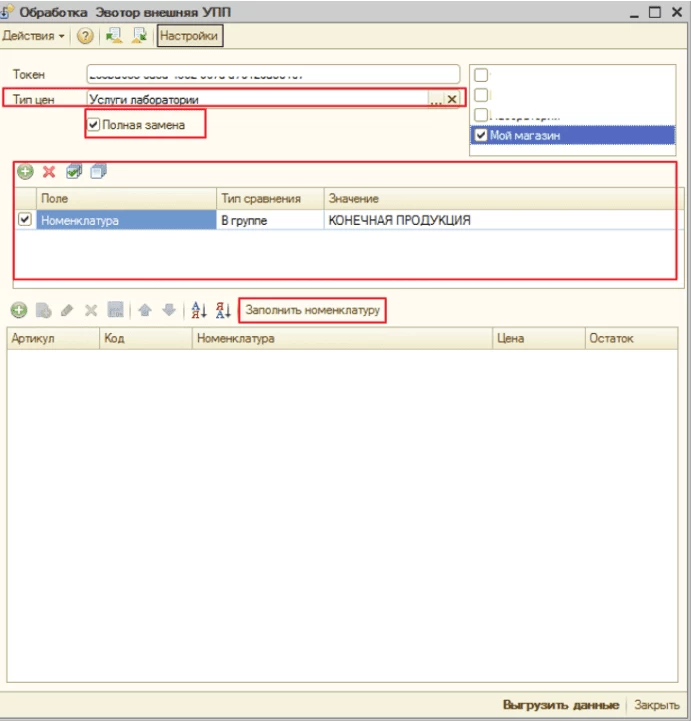Viewport: 691px width, 721px height.
Task: Open the Действия dropdown menu
Action: coord(34,36)
